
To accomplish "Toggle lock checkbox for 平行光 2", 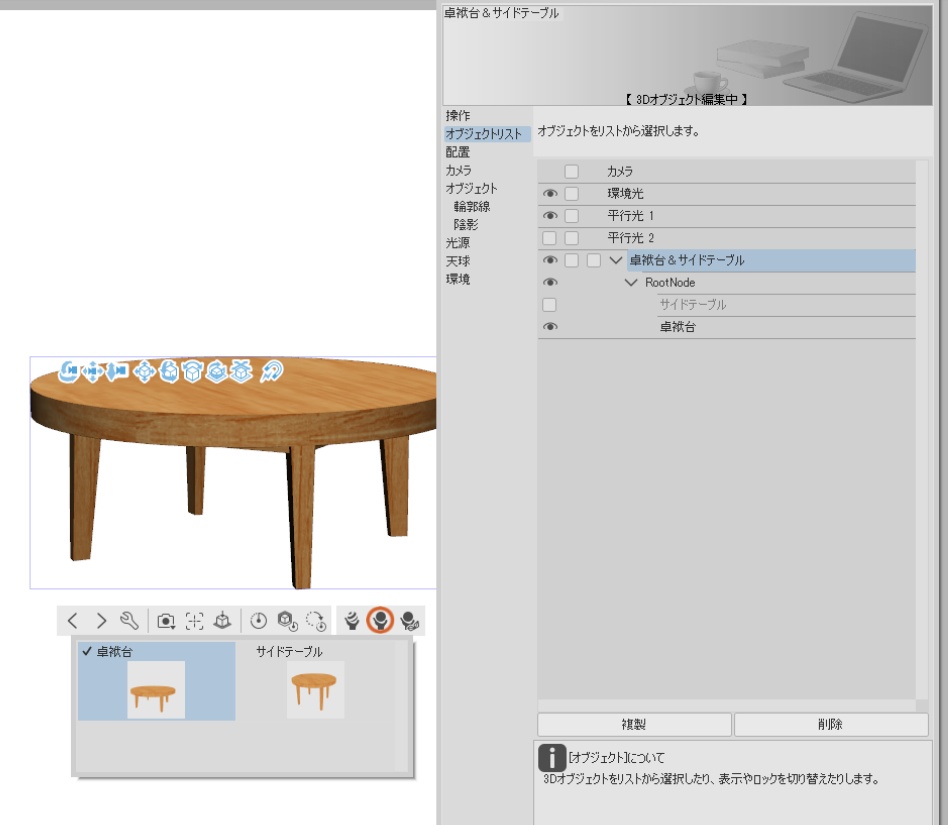I will click(x=571, y=238).
